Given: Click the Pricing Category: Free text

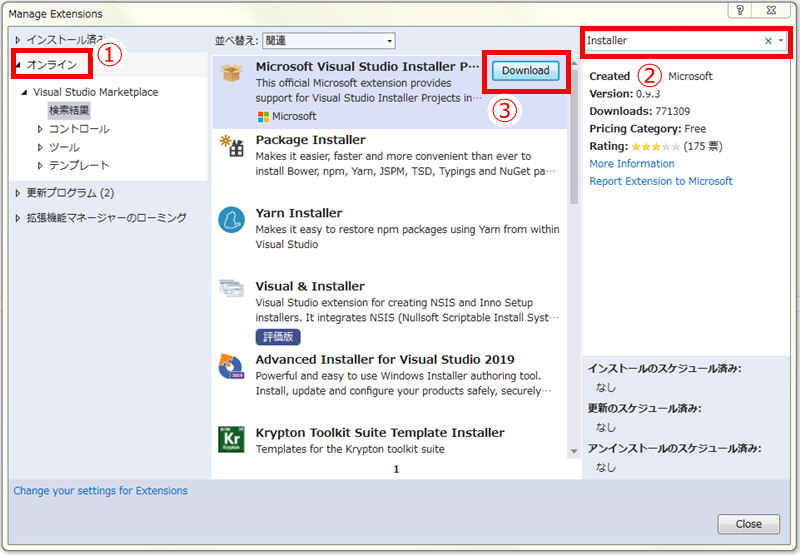Looking at the screenshot, I should click(x=647, y=129).
